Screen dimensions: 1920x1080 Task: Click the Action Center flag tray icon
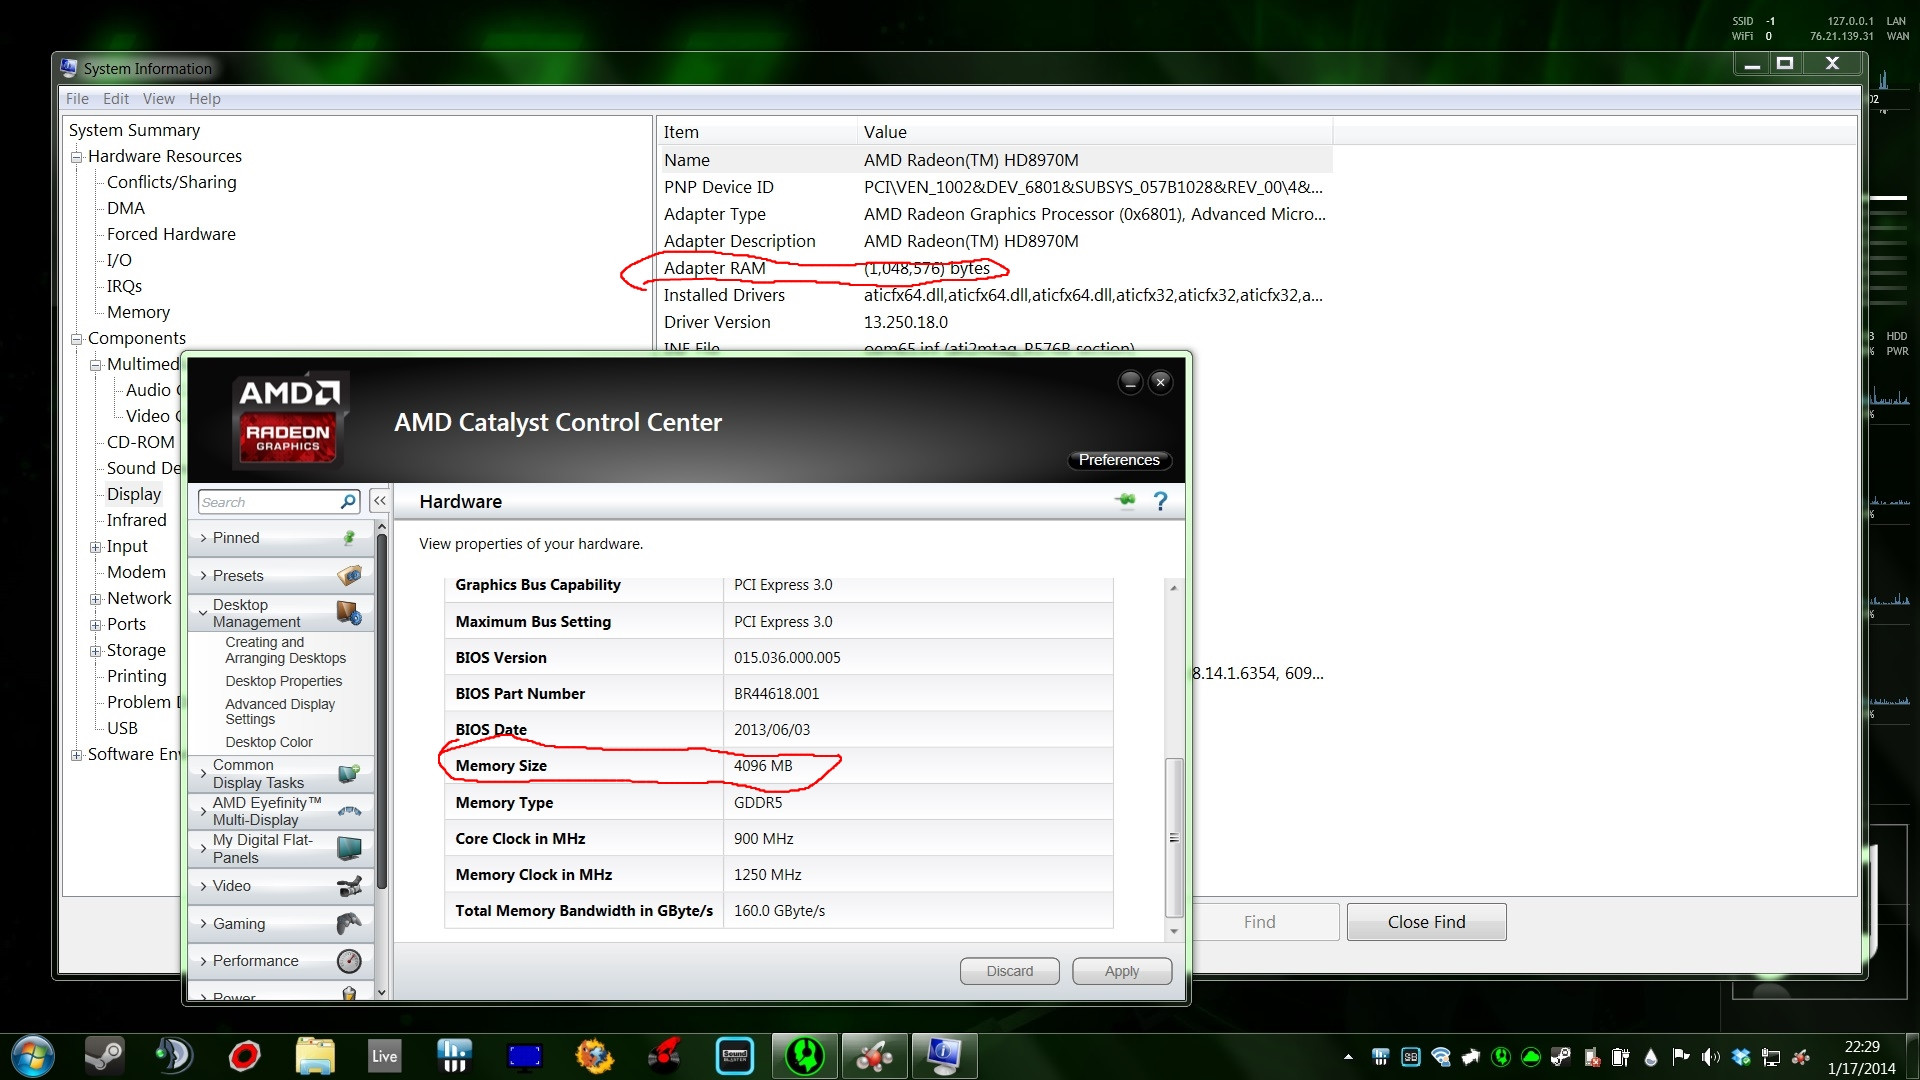(x=1681, y=1057)
